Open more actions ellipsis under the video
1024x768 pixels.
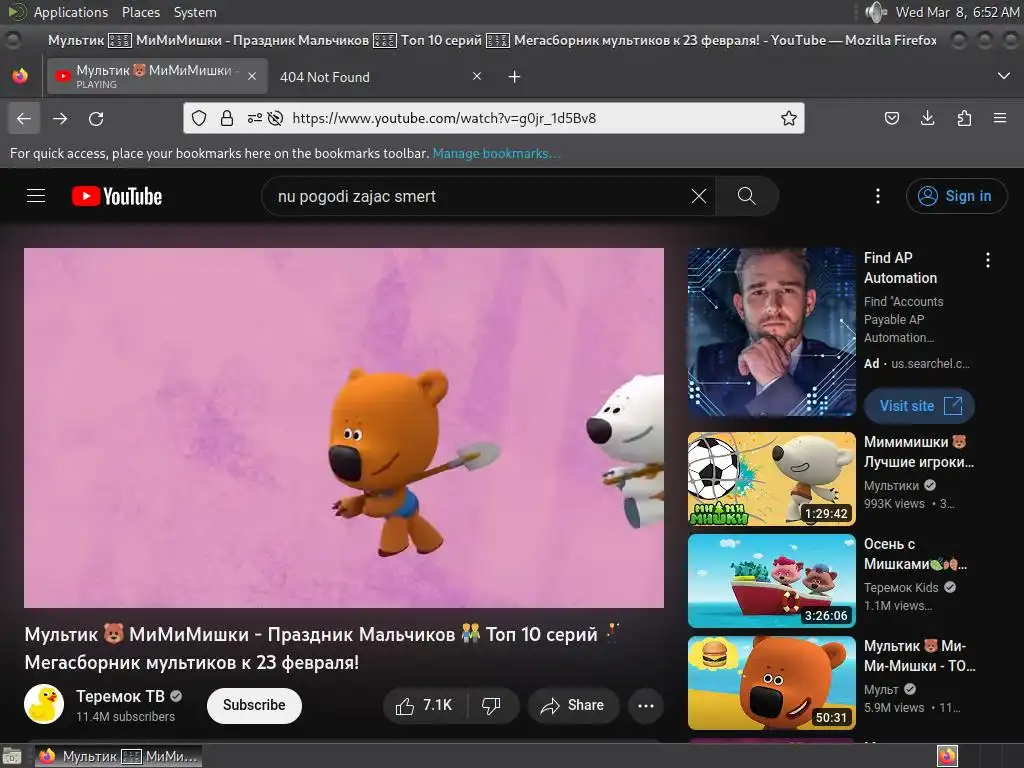pos(645,705)
